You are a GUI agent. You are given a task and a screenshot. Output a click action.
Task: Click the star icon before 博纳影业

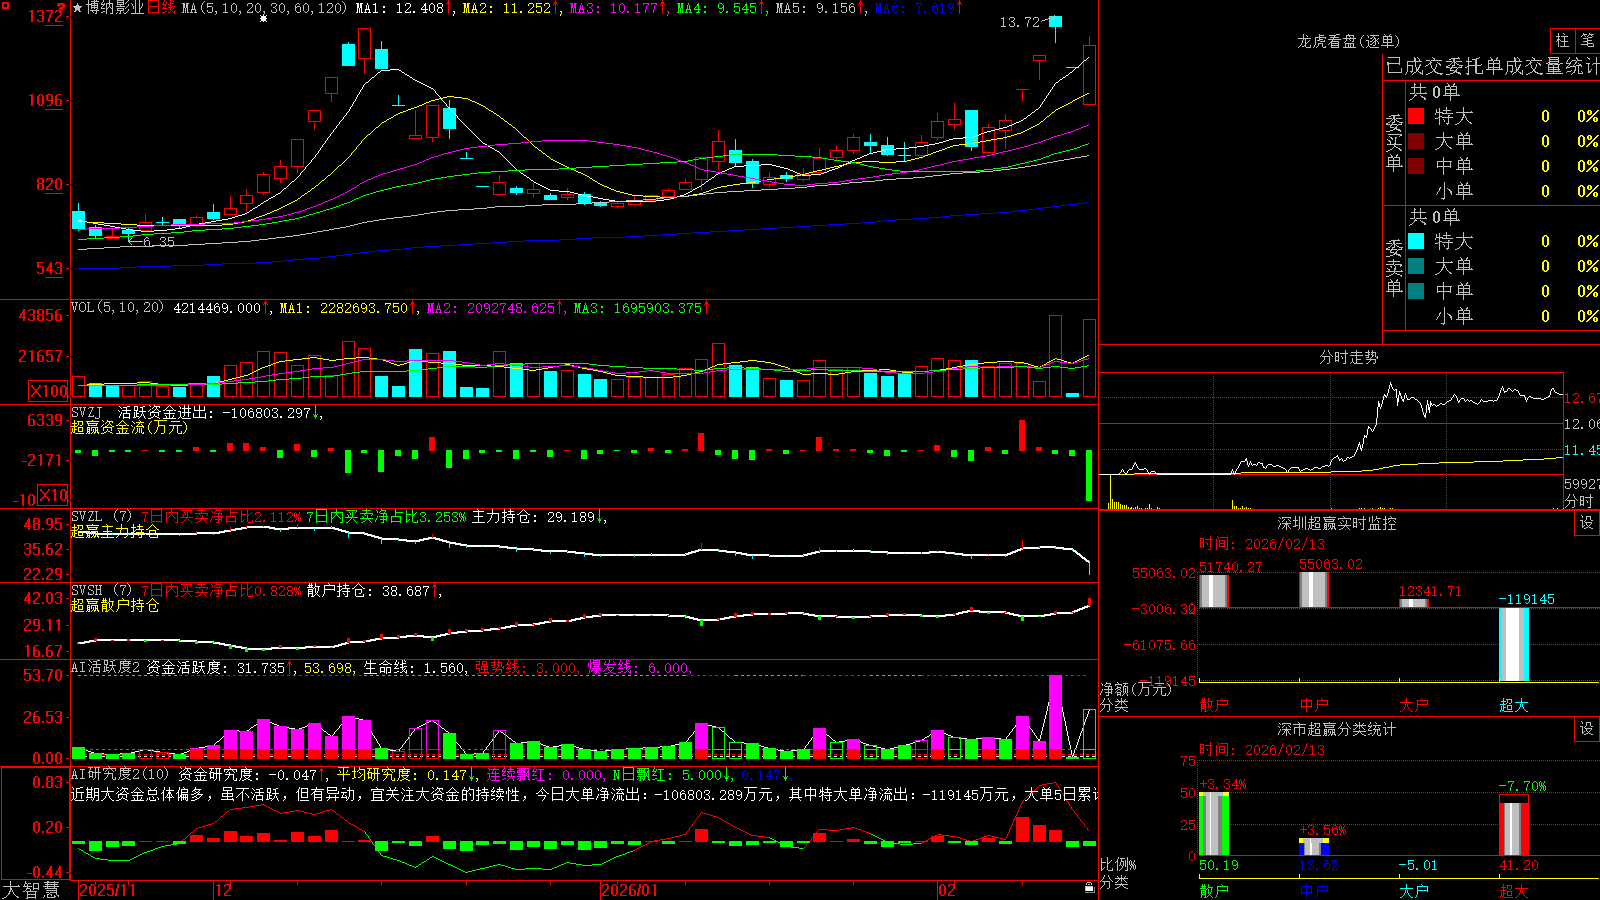(x=78, y=8)
